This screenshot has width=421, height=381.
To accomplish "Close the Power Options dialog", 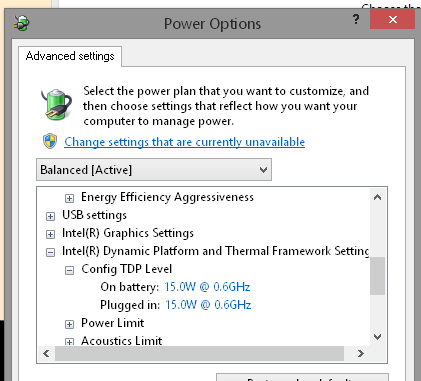I will click(392, 19).
